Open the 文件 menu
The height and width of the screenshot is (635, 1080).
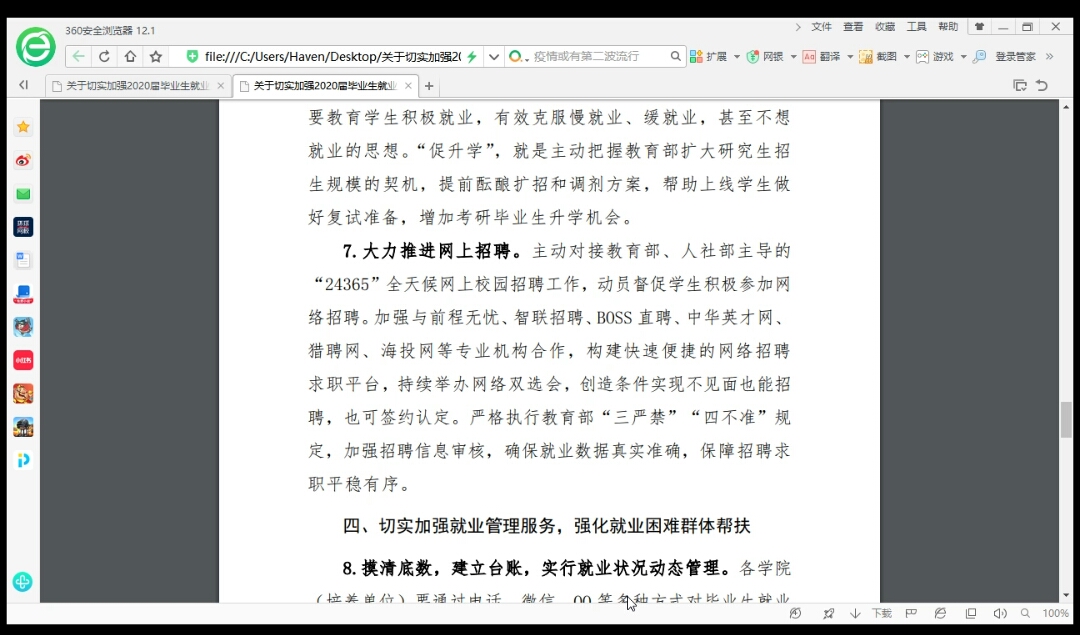point(821,27)
